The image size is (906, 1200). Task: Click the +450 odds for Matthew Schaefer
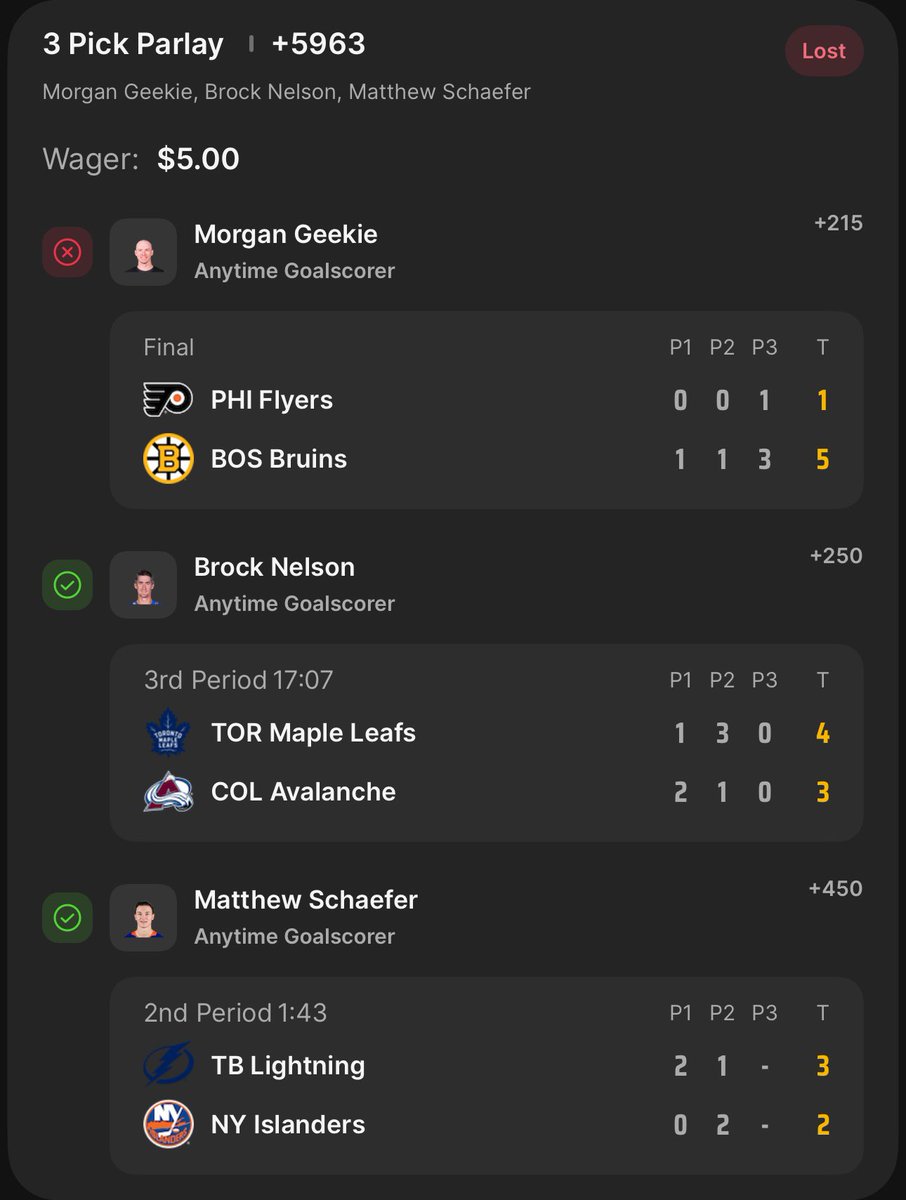(835, 889)
